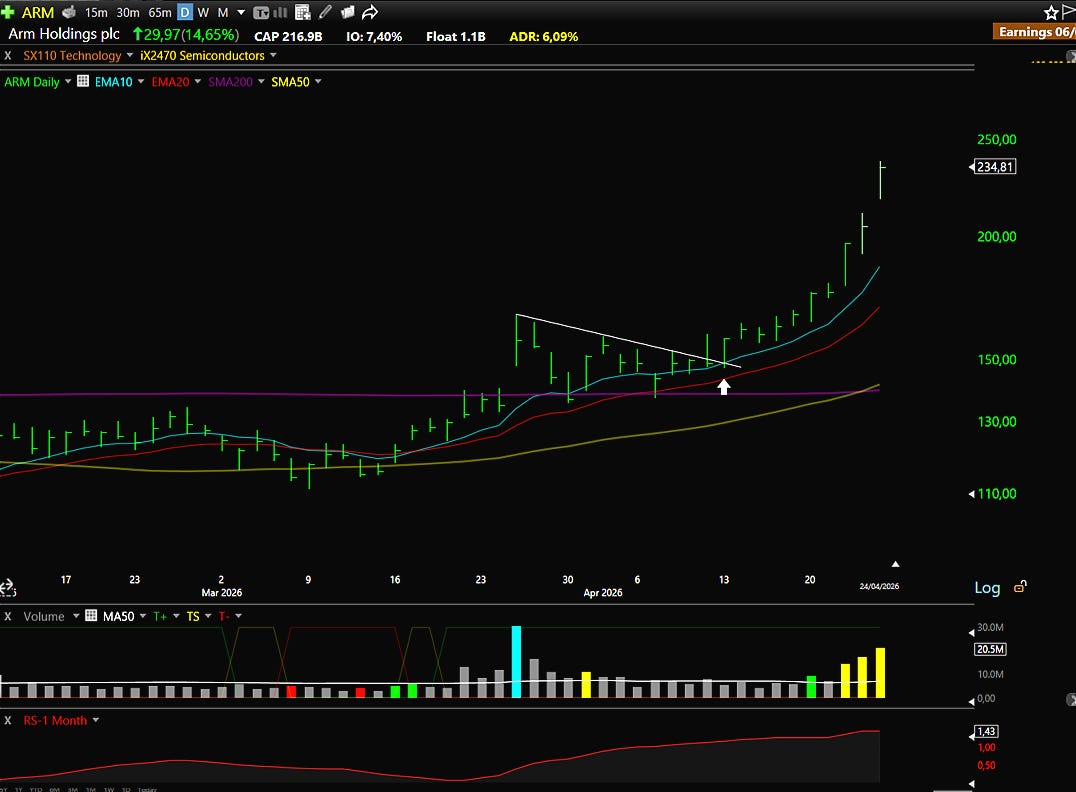Viewport: 1076px width, 792px height.
Task: Open the add data table icon
Action: pyautogui.click(x=303, y=12)
